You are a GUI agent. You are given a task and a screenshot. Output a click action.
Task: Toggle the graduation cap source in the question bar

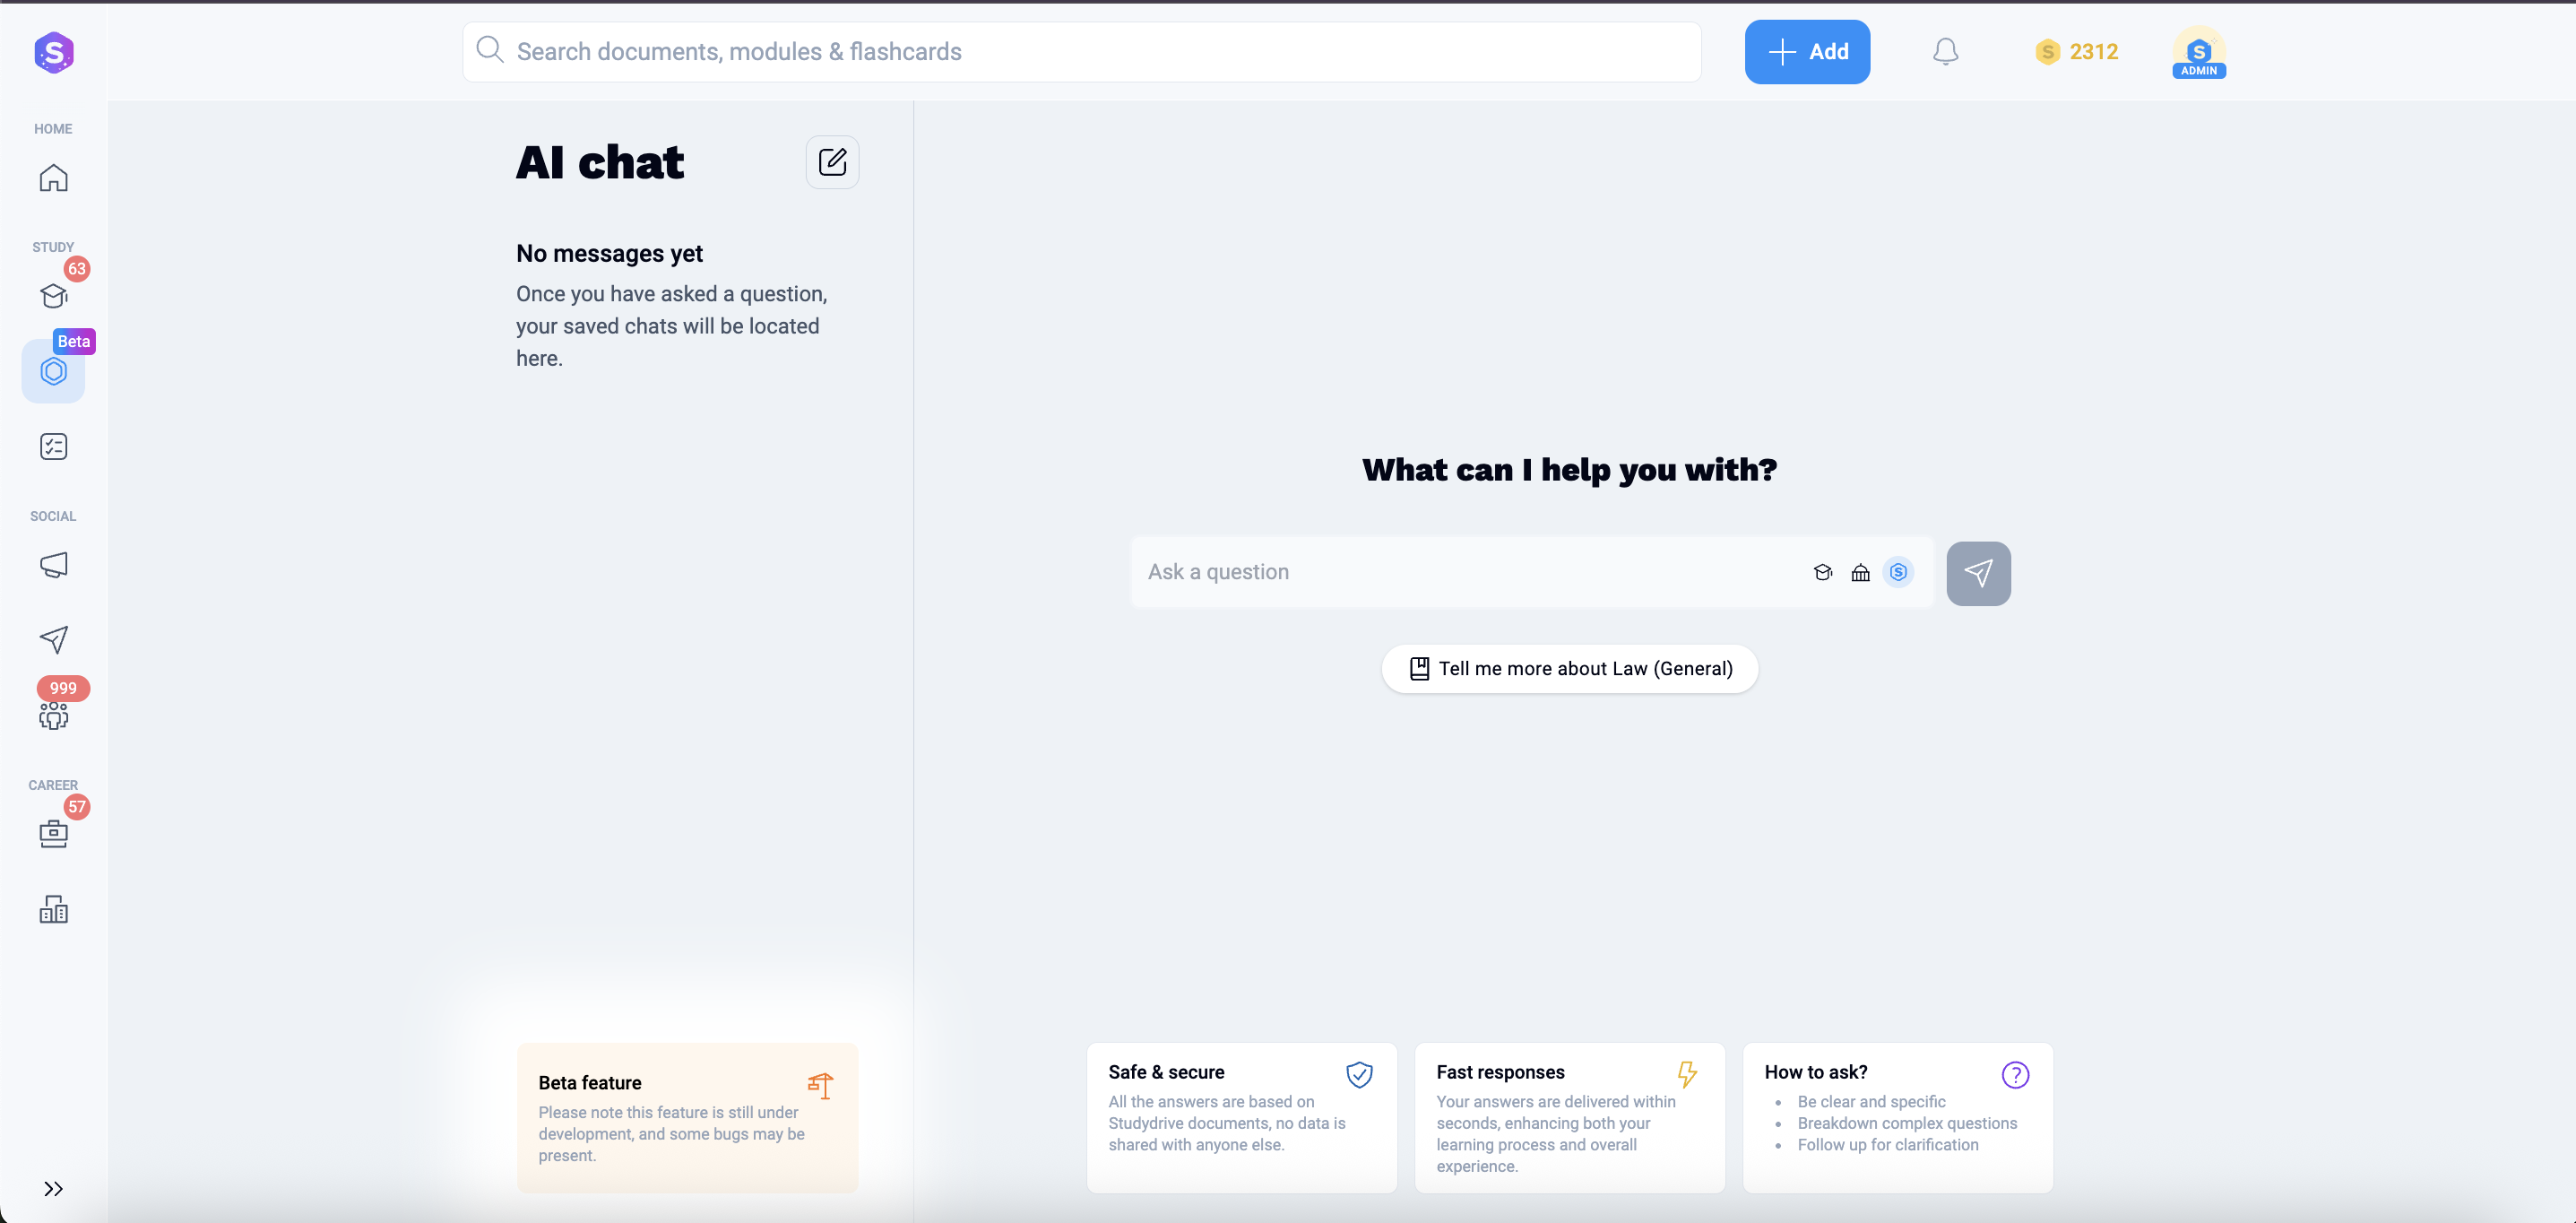tap(1824, 572)
